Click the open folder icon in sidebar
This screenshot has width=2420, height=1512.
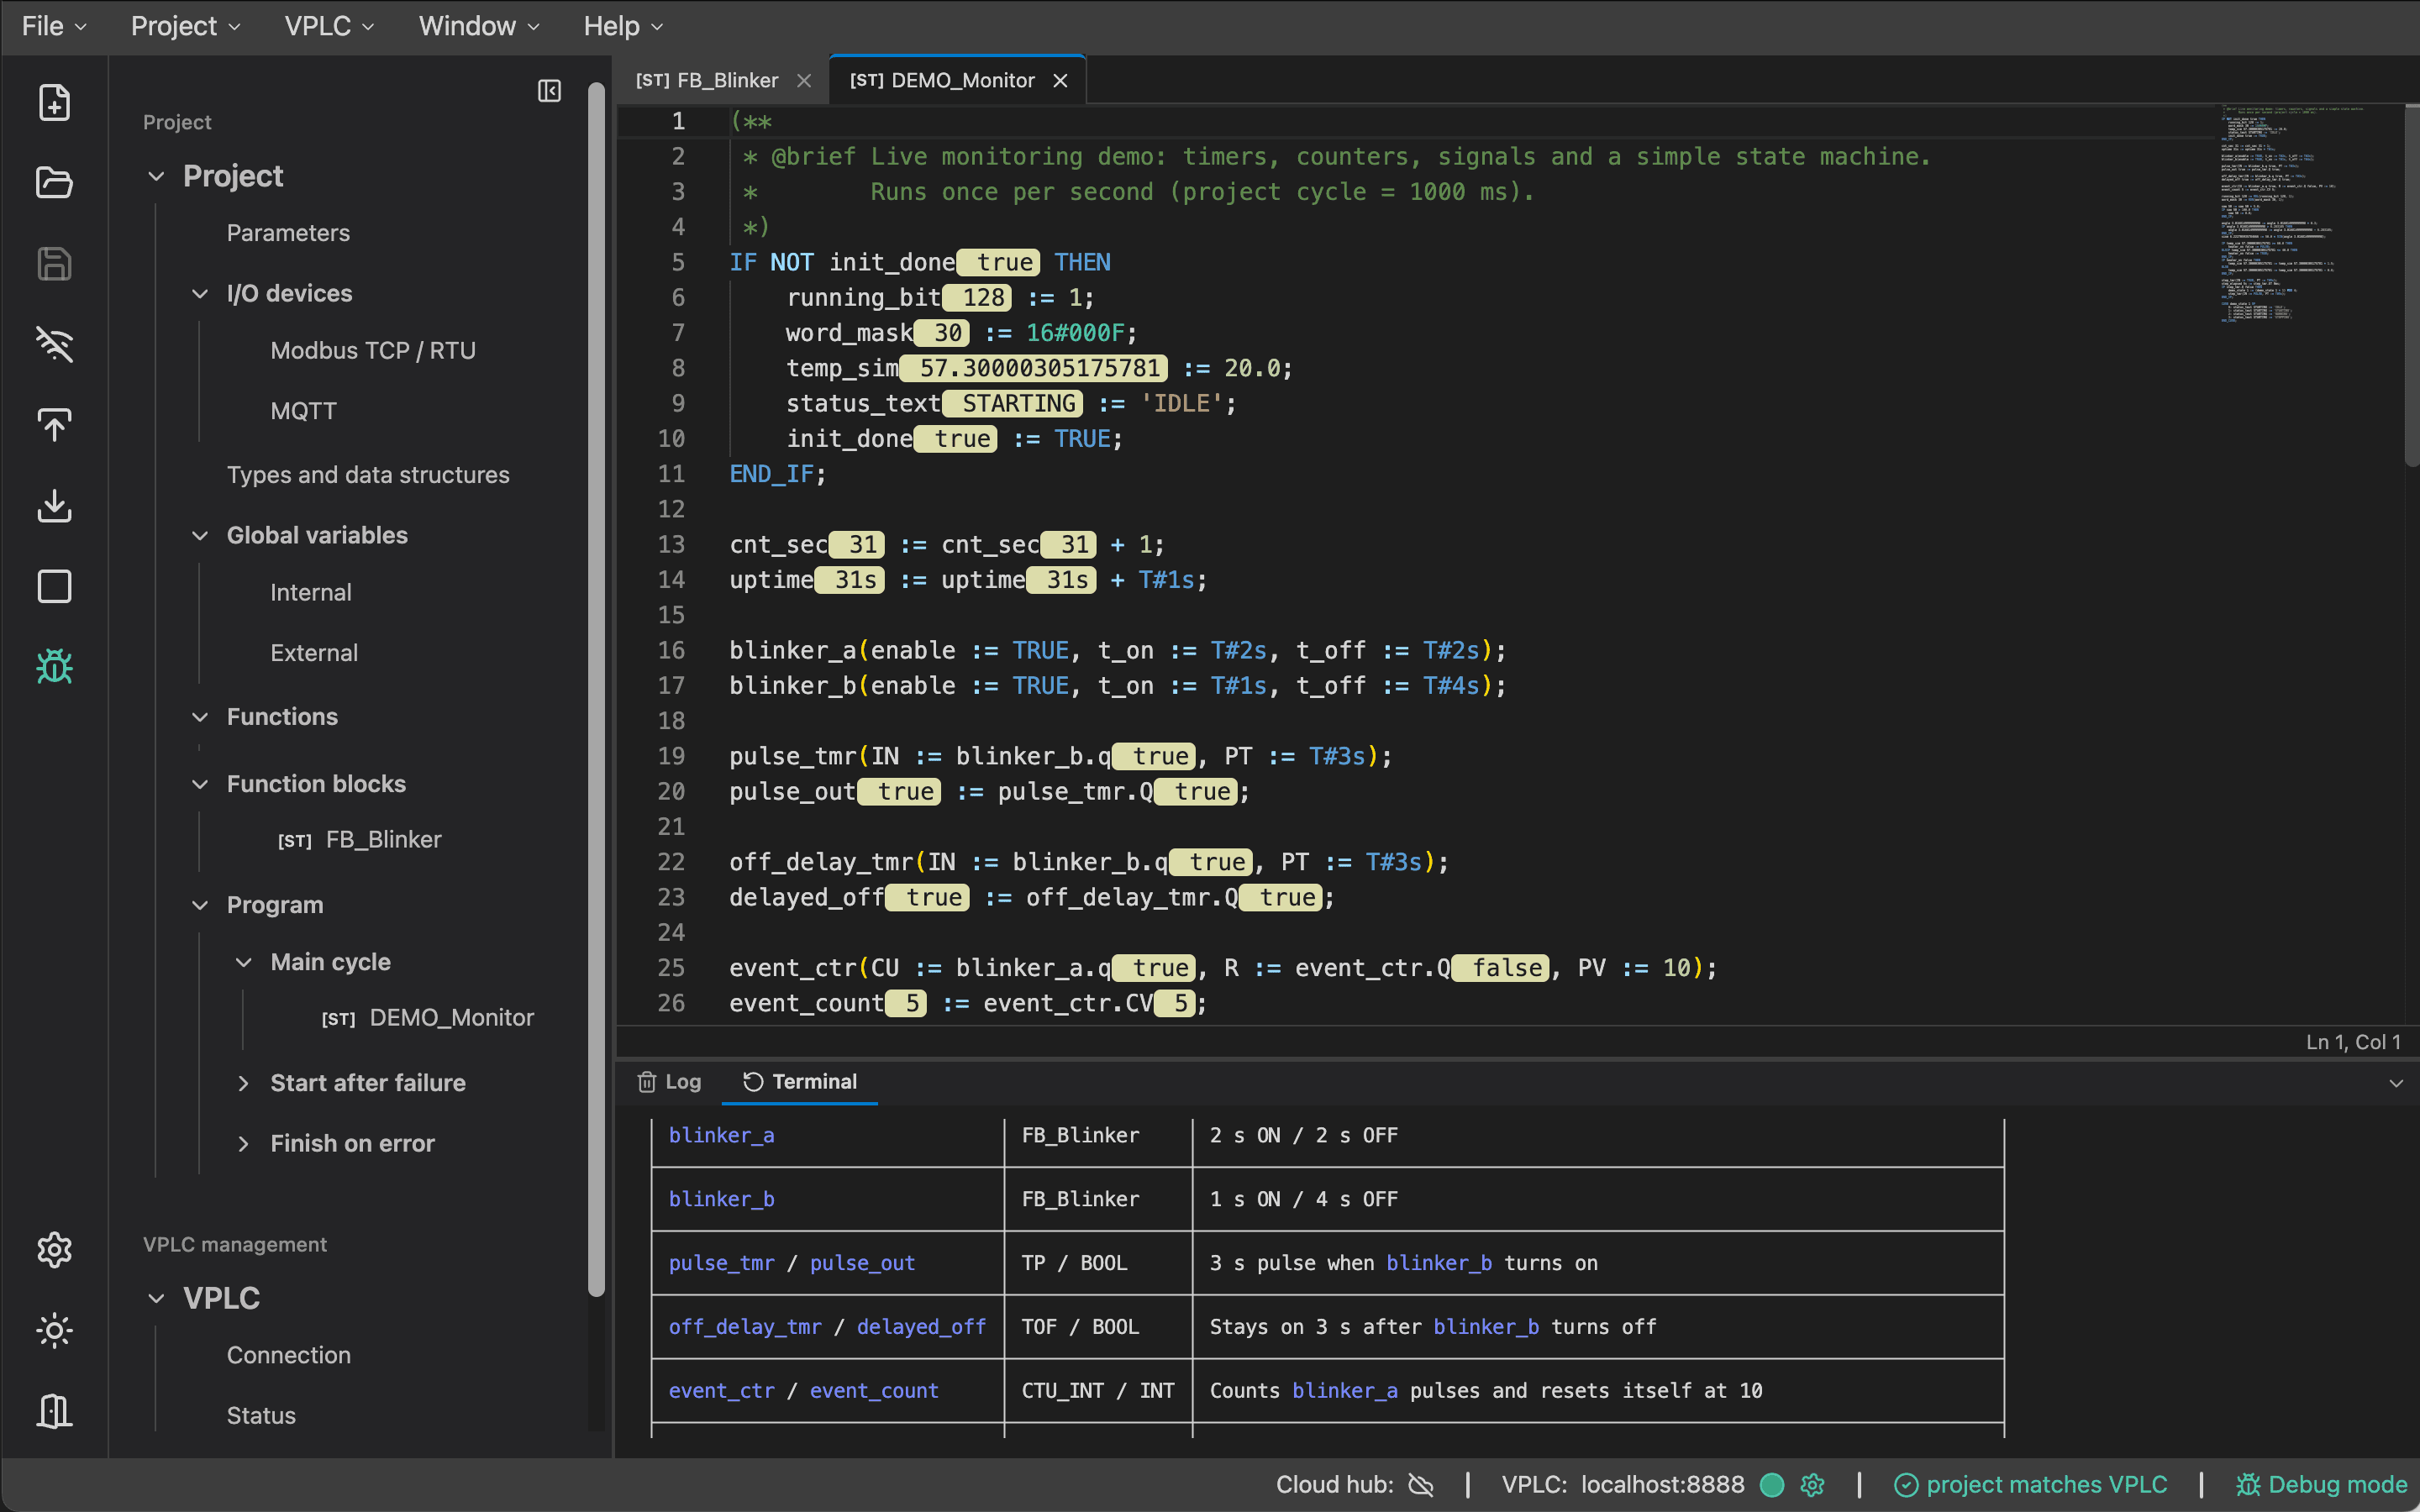[x=54, y=182]
